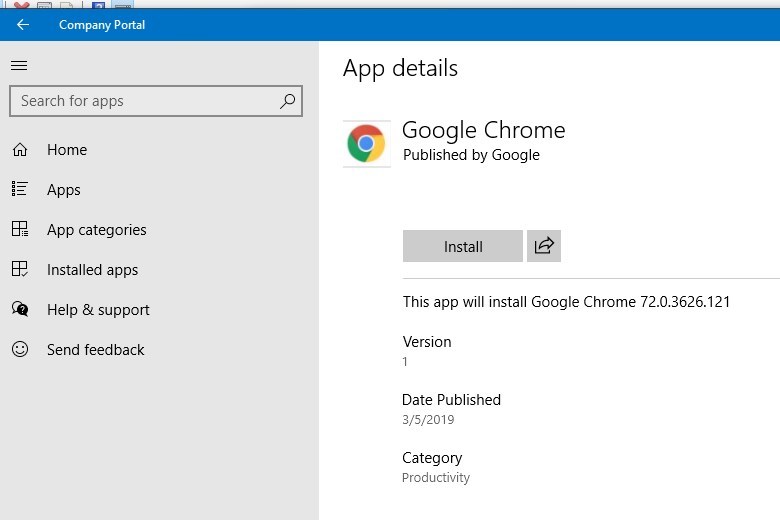Install Google Chrome
This screenshot has width=780, height=520.
pos(463,246)
